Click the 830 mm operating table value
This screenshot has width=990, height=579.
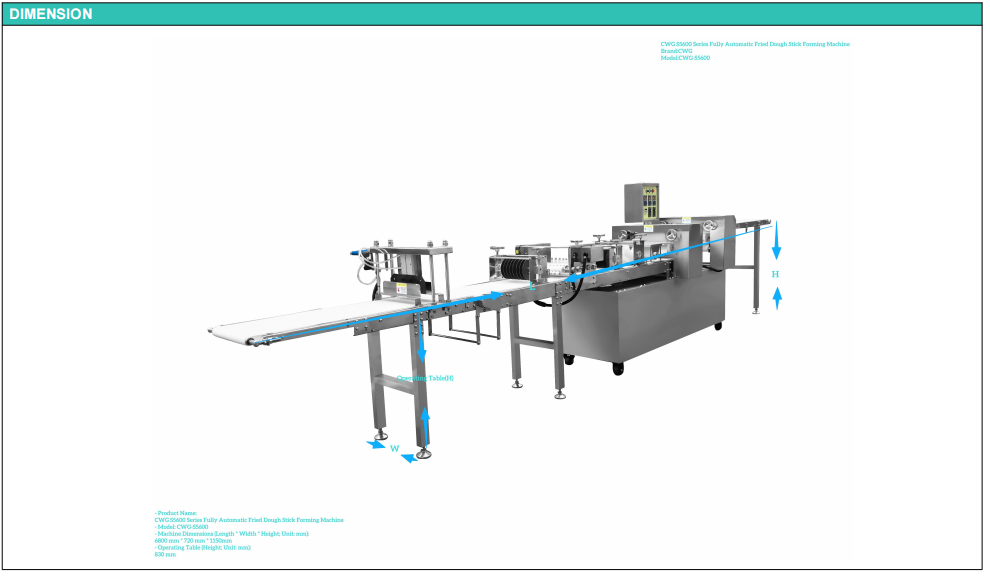click(x=164, y=554)
